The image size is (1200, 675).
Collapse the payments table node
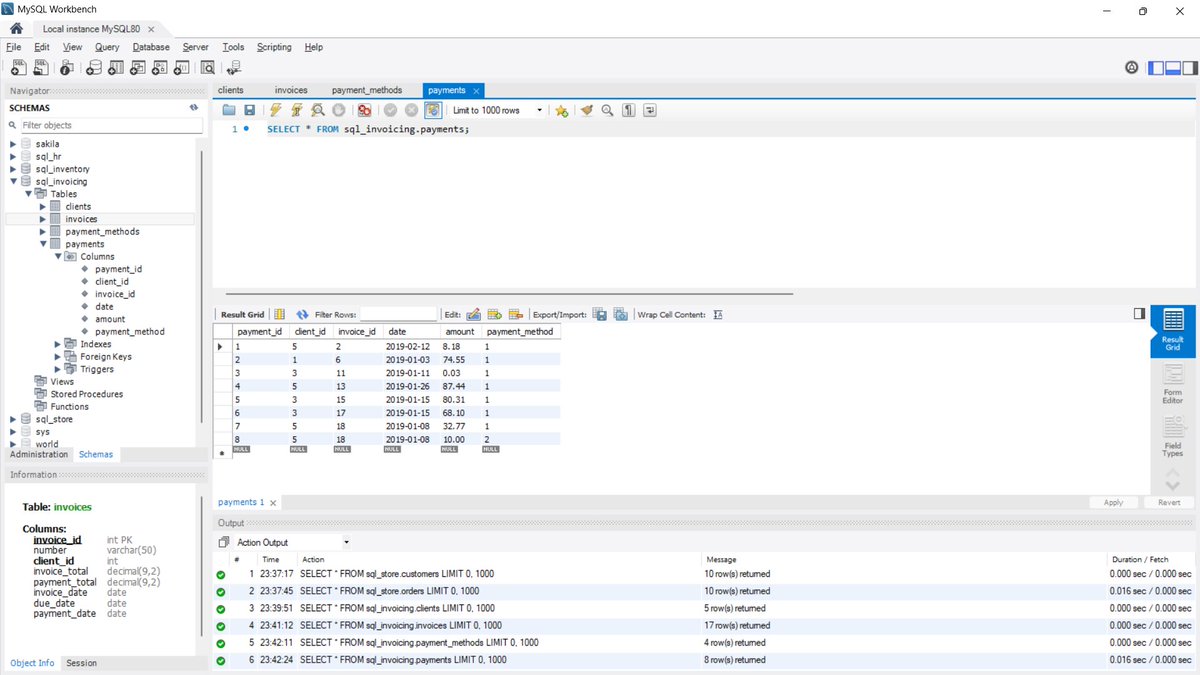pos(43,244)
